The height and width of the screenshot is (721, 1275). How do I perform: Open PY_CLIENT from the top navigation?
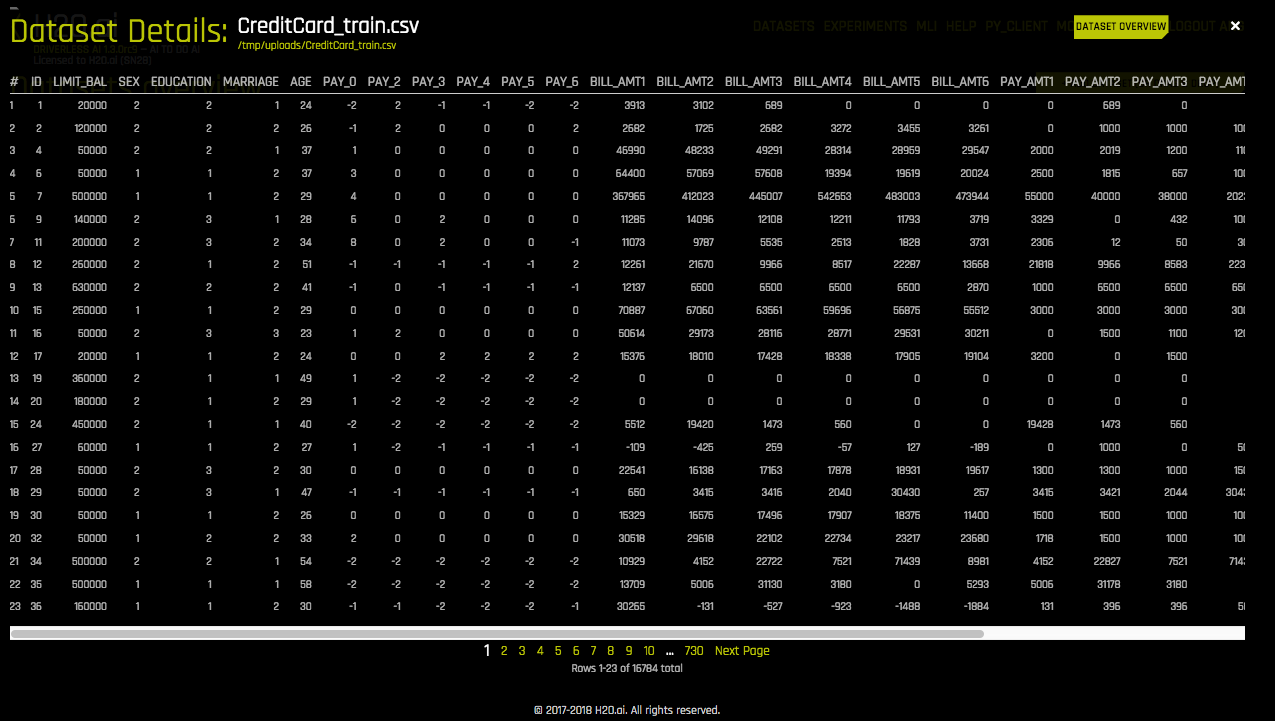(1016, 26)
